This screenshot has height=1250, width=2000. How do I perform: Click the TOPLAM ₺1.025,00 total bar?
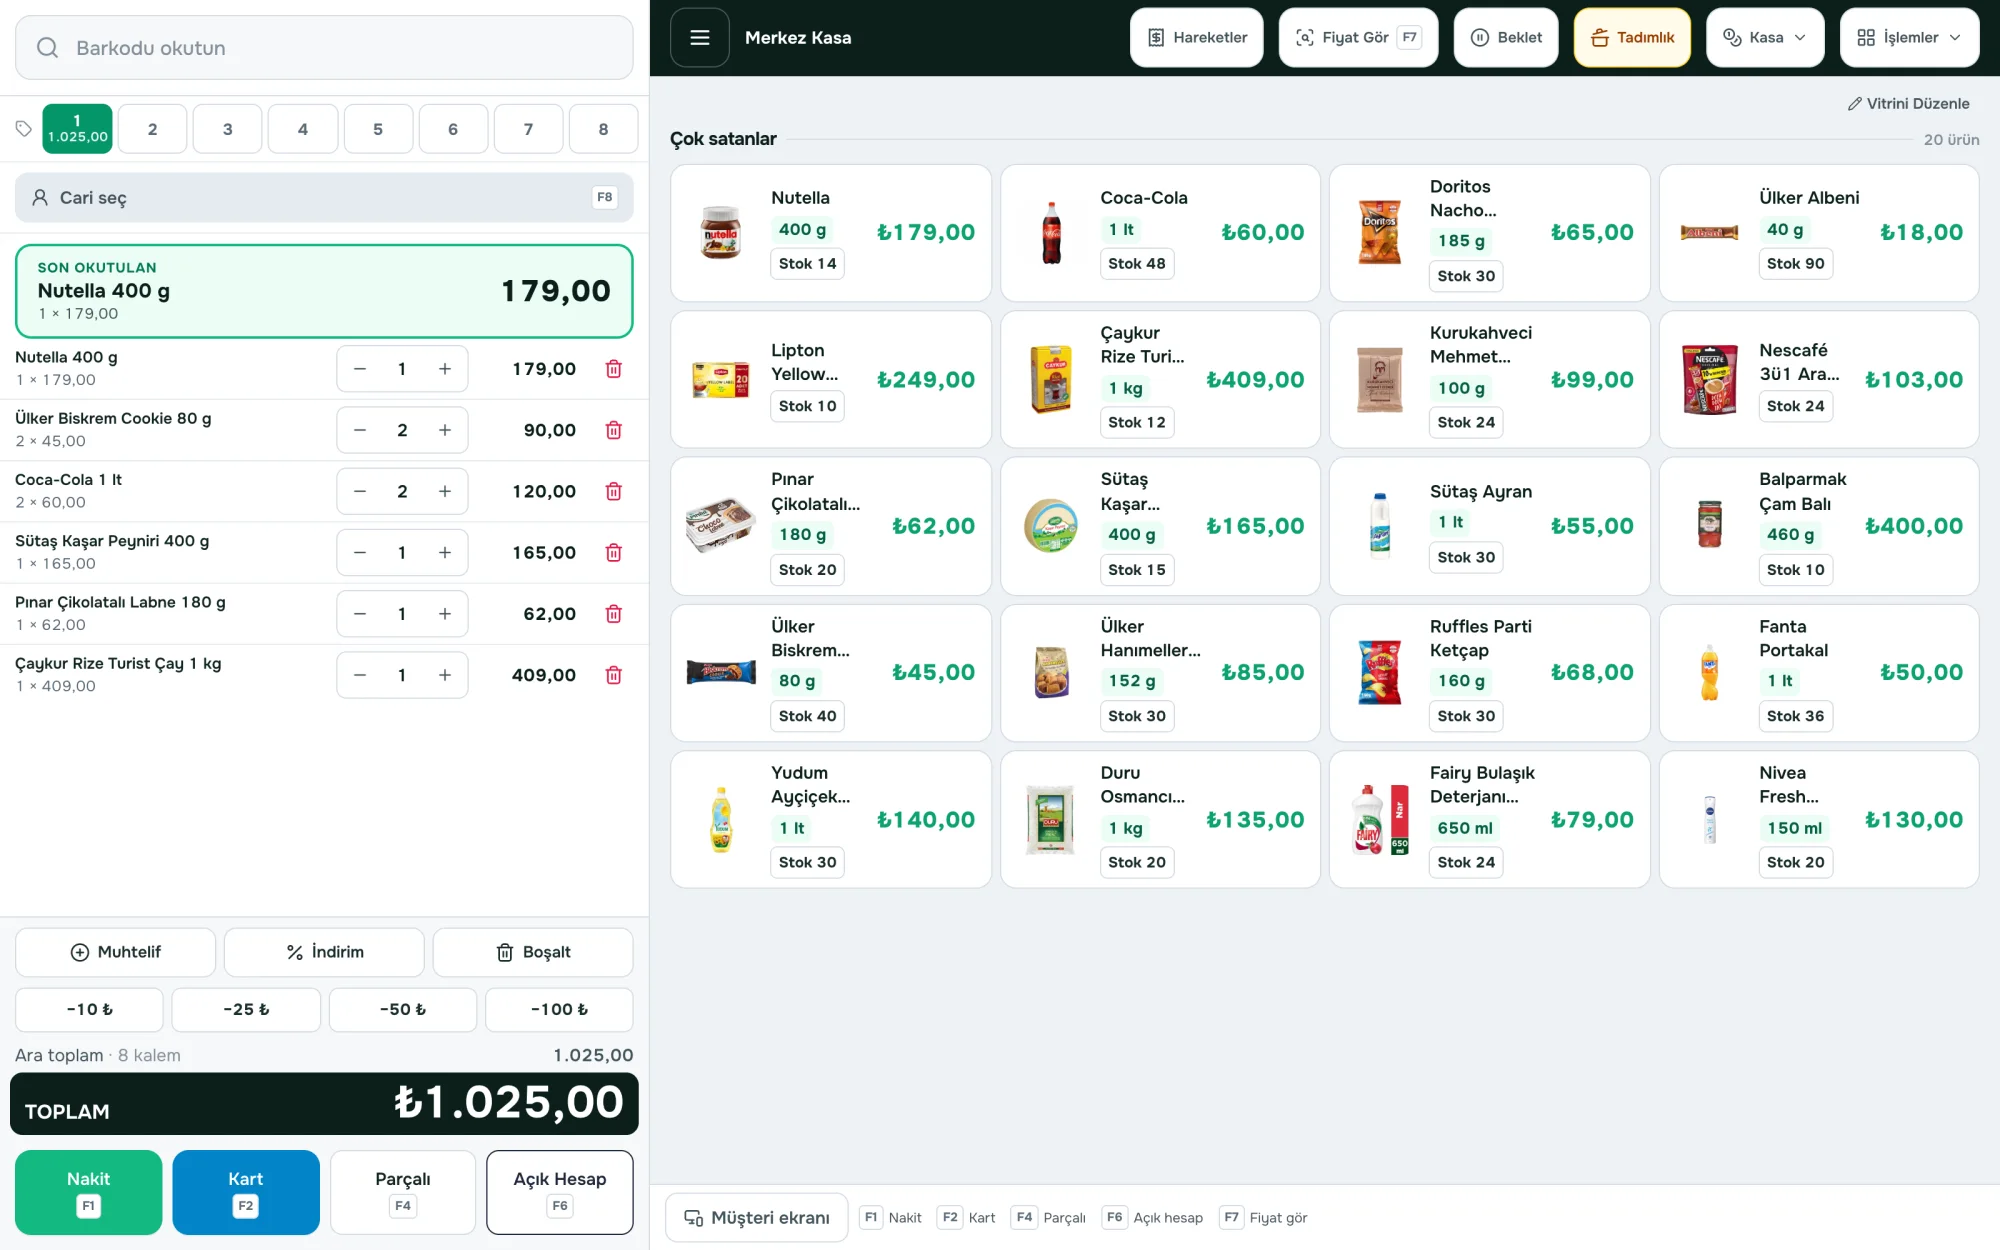(x=324, y=1104)
